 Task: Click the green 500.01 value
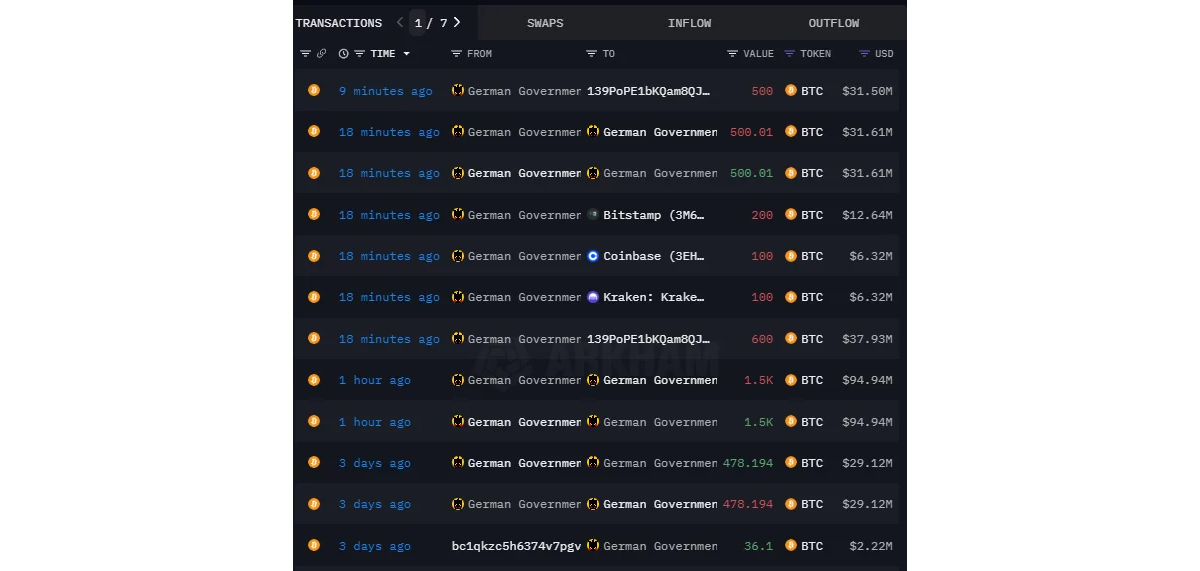pos(752,173)
